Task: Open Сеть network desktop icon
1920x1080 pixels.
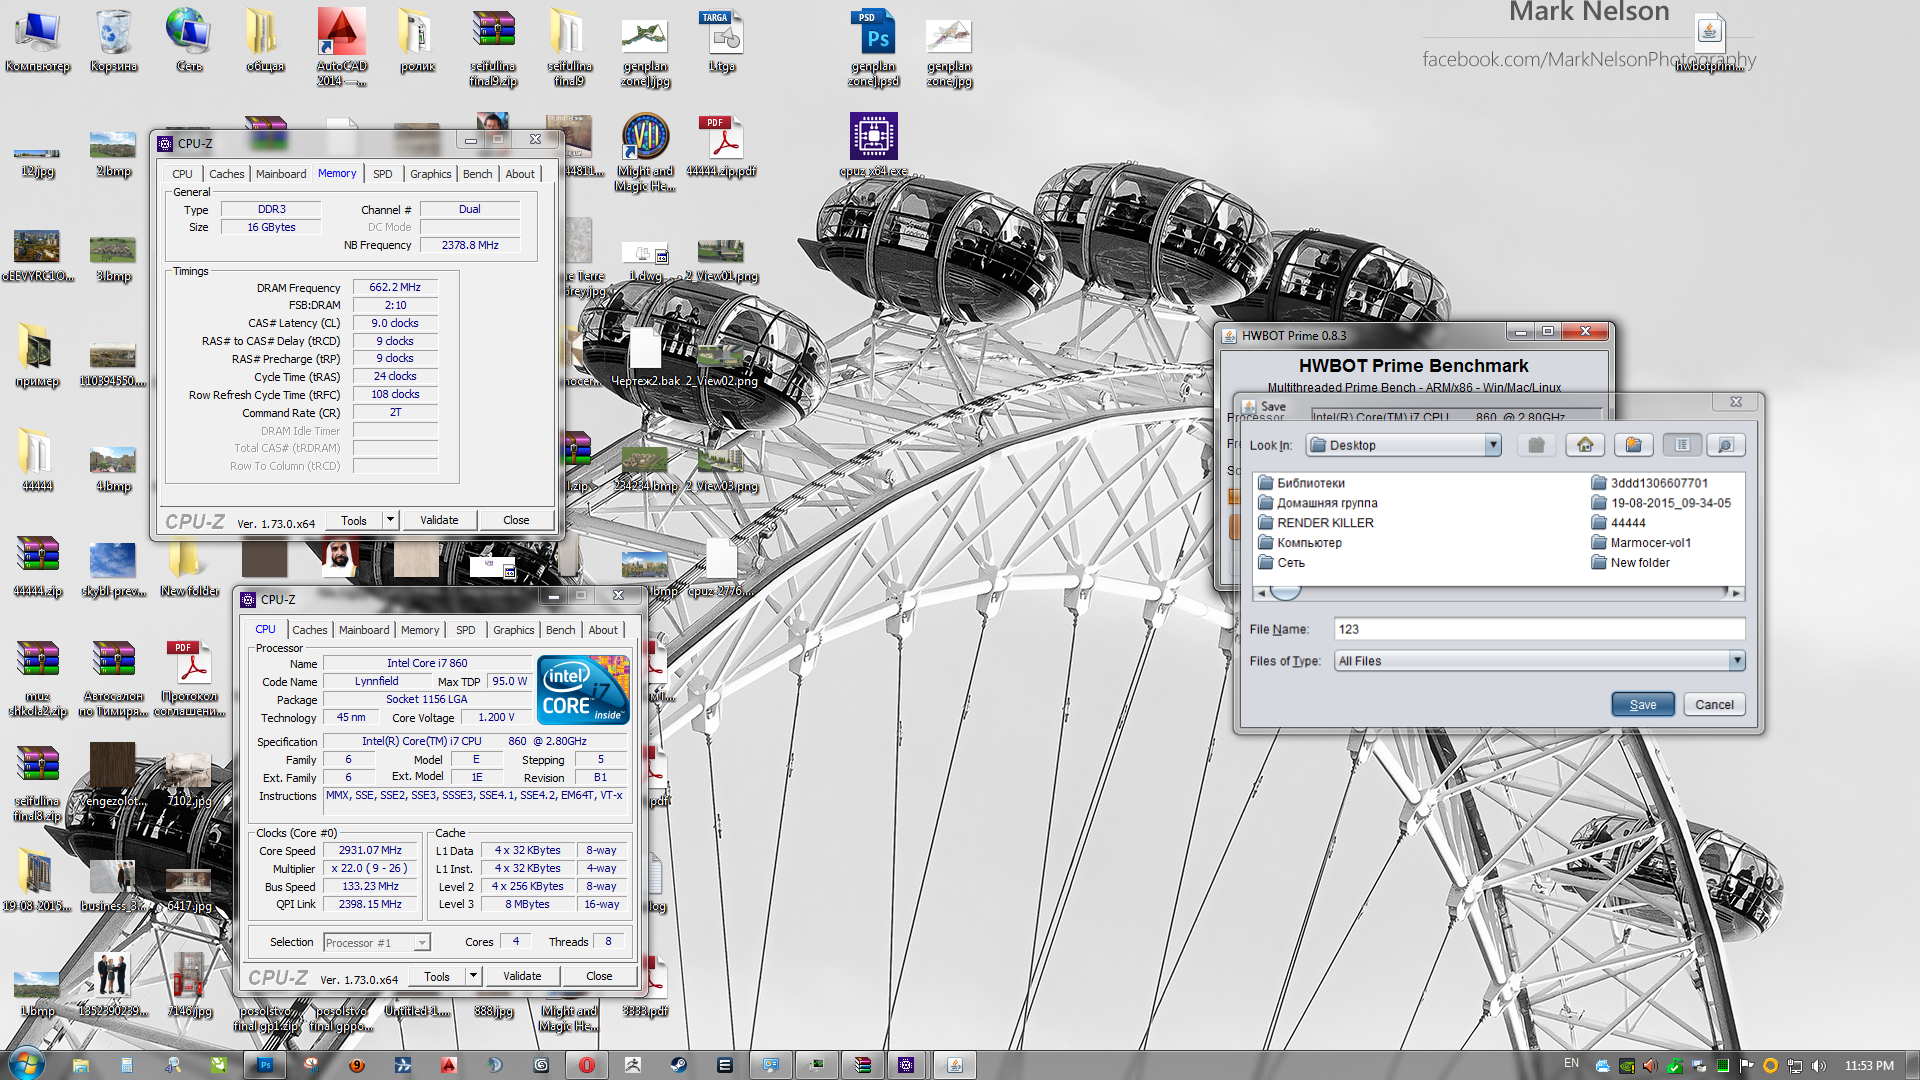Action: [189, 40]
